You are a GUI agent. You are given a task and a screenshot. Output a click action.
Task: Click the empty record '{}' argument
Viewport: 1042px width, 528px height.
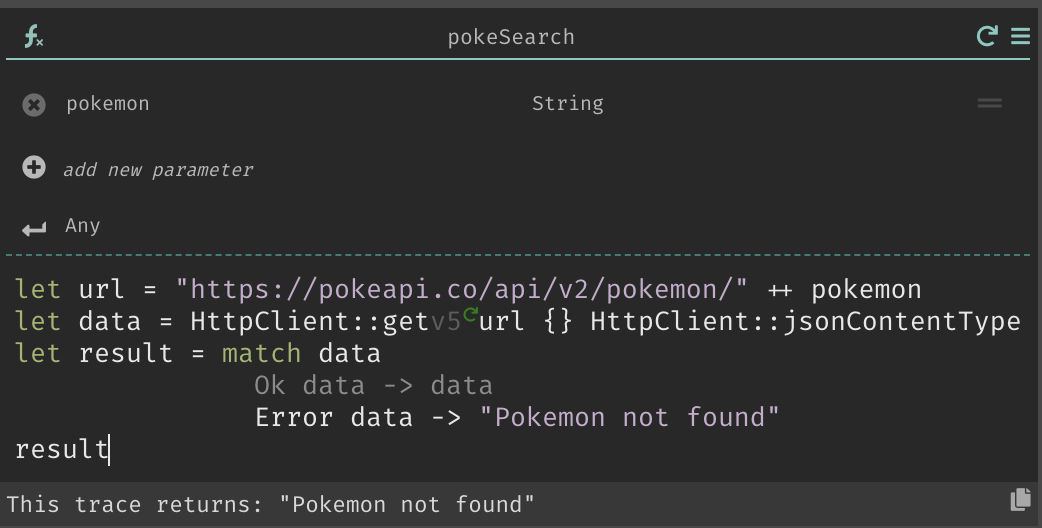point(558,322)
